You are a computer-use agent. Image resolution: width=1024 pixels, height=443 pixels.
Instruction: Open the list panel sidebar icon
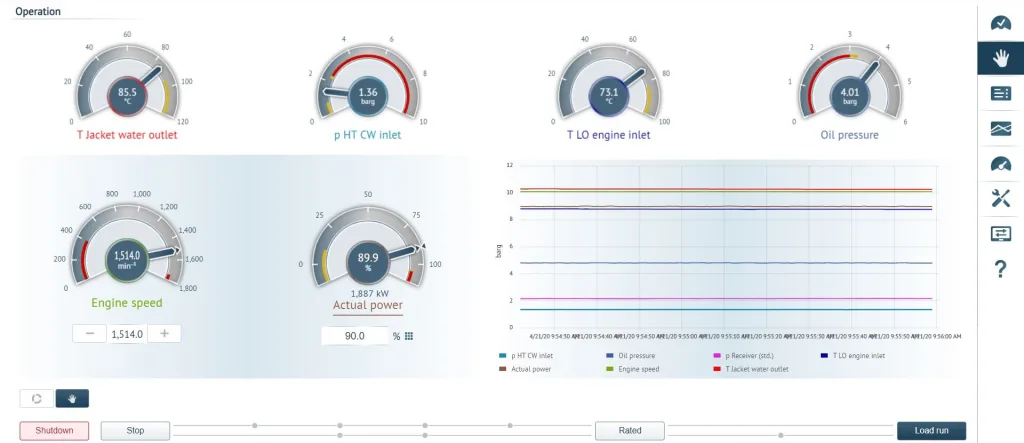1000,93
